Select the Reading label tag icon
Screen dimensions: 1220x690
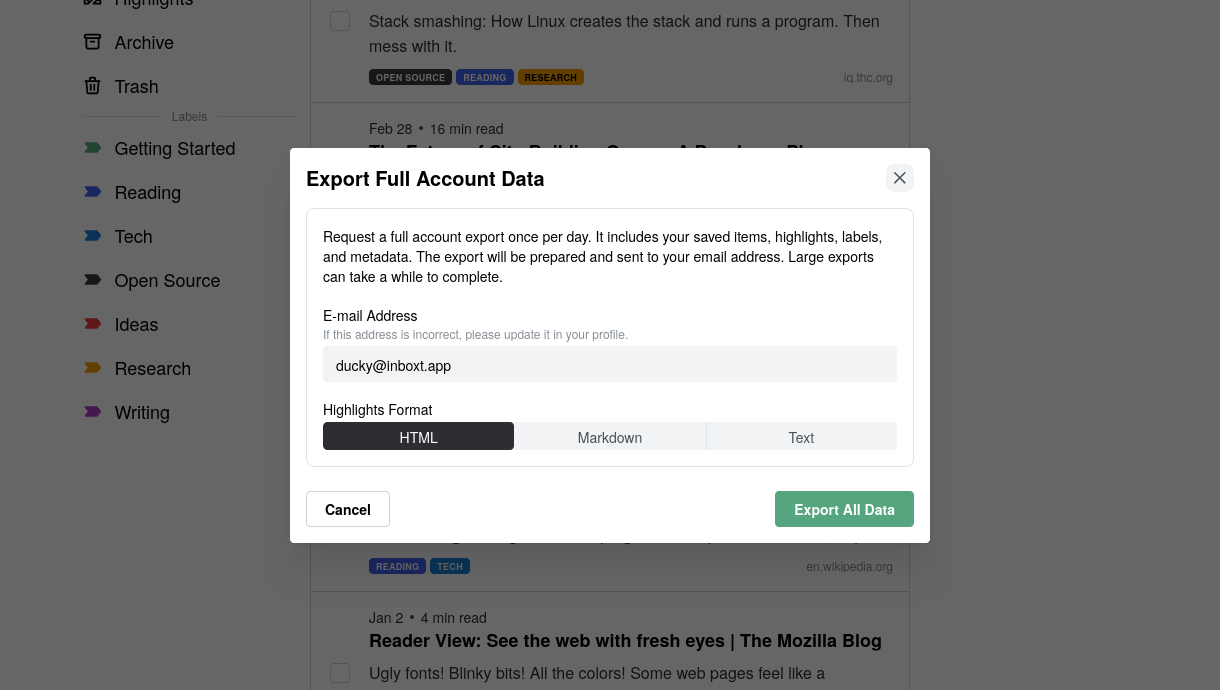(92, 192)
